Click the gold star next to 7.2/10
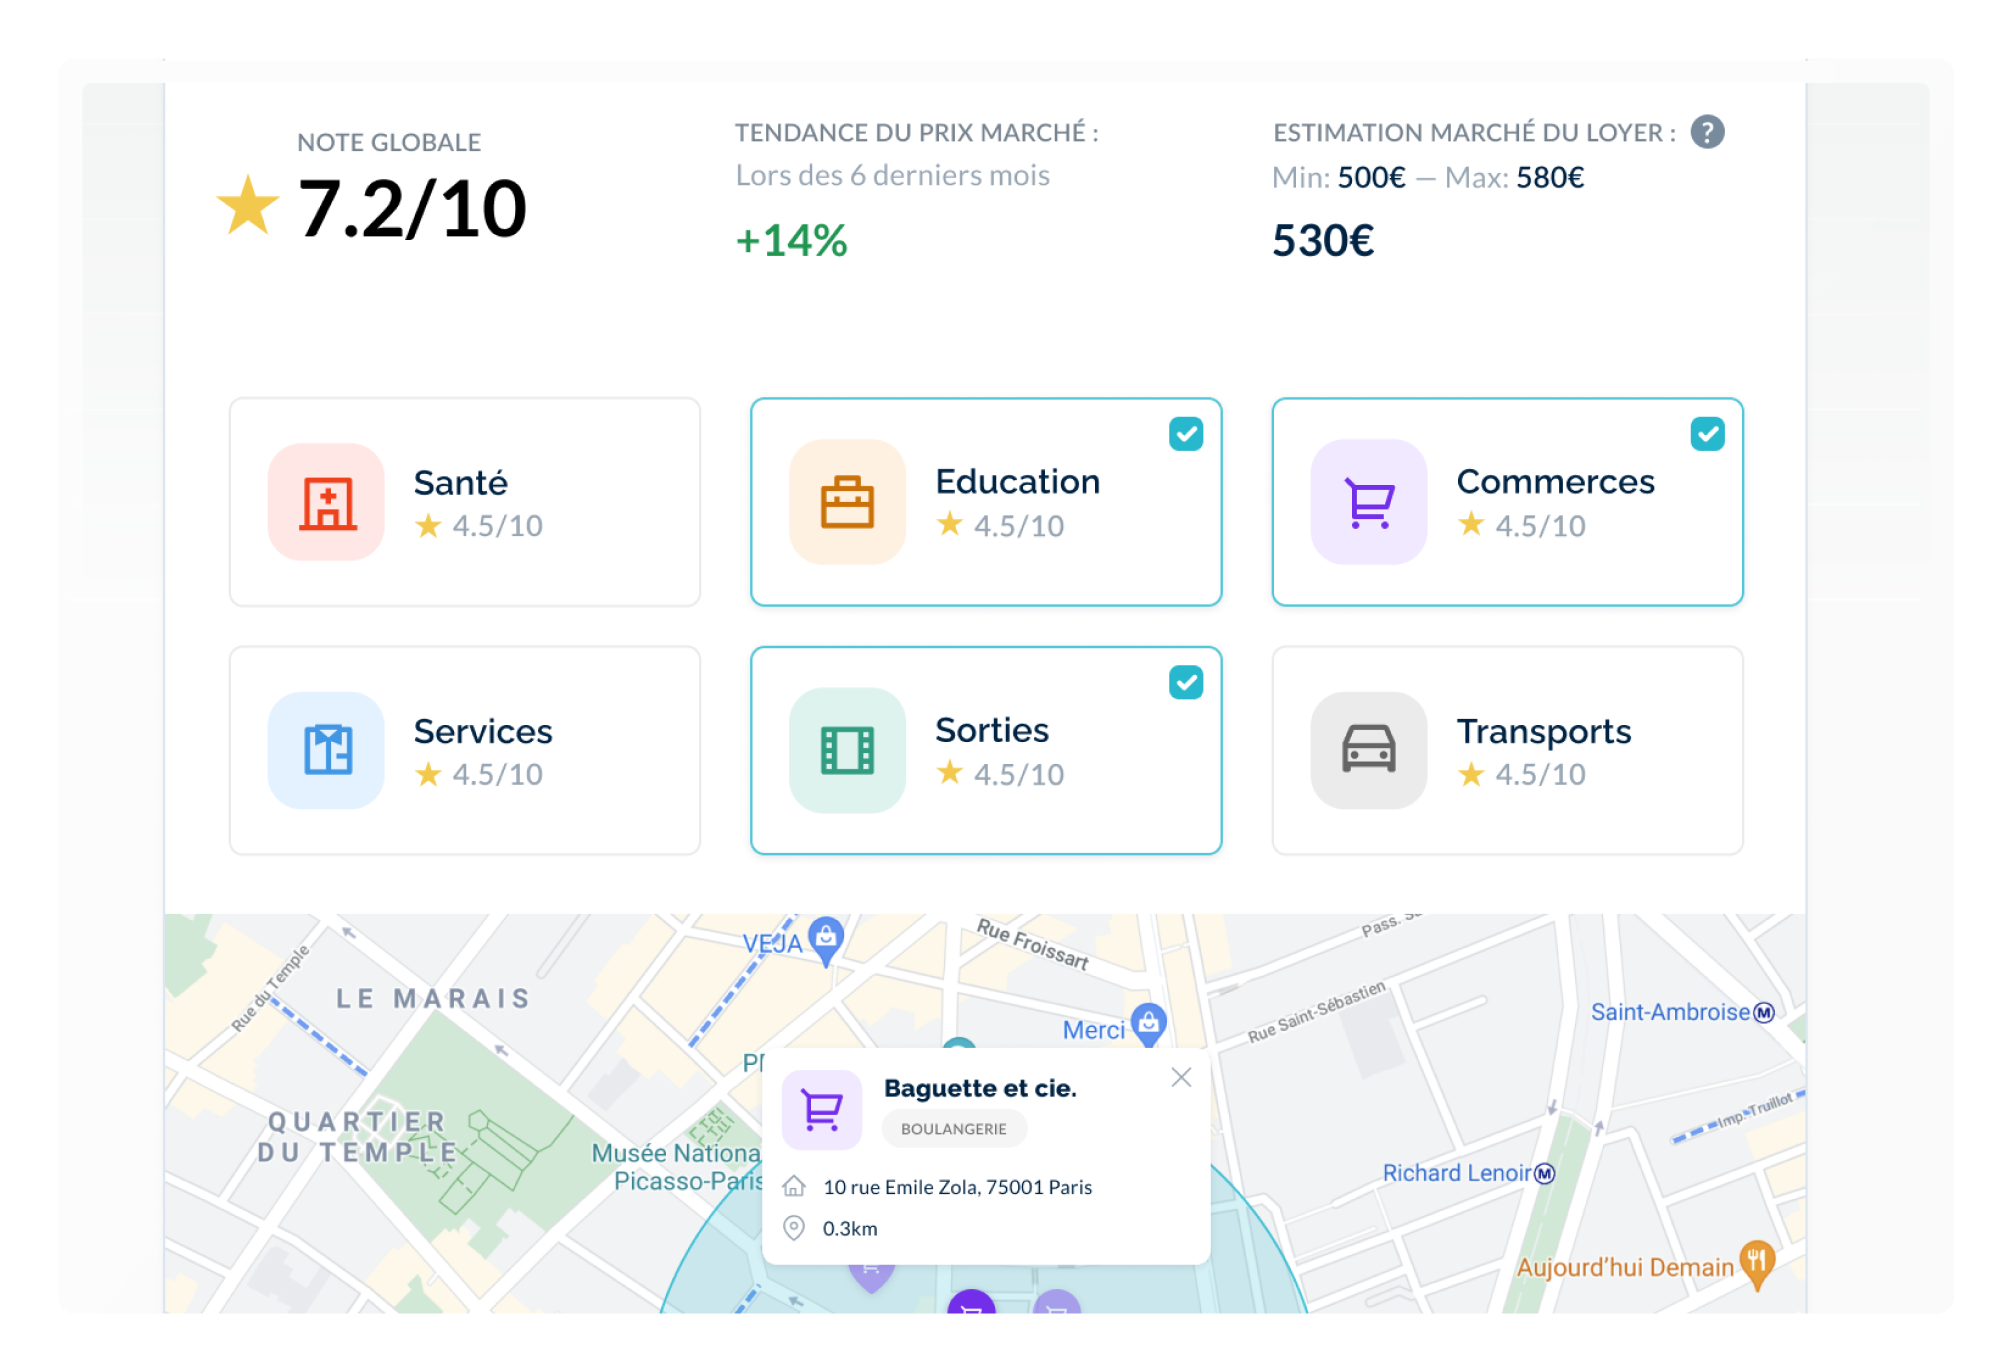 [248, 205]
